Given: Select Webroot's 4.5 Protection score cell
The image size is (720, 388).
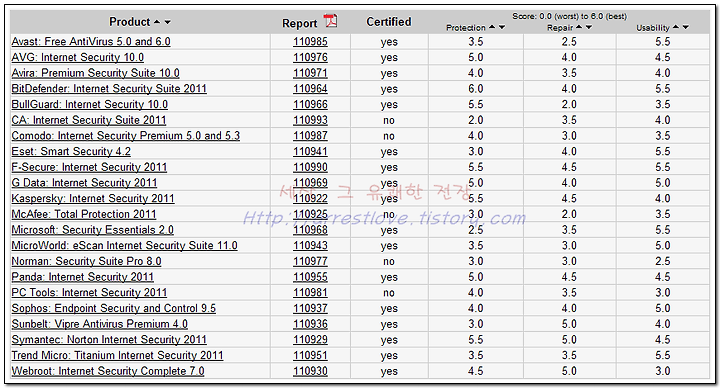Looking at the screenshot, I should pos(476,371).
